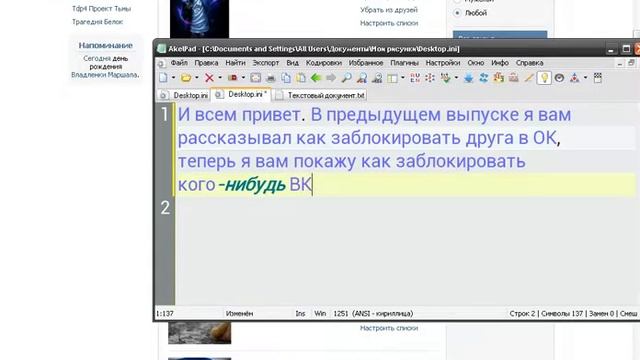Screen dimensions: 640x360
Task: Open the Избранное menu
Action: pyautogui.click(x=366, y=63)
